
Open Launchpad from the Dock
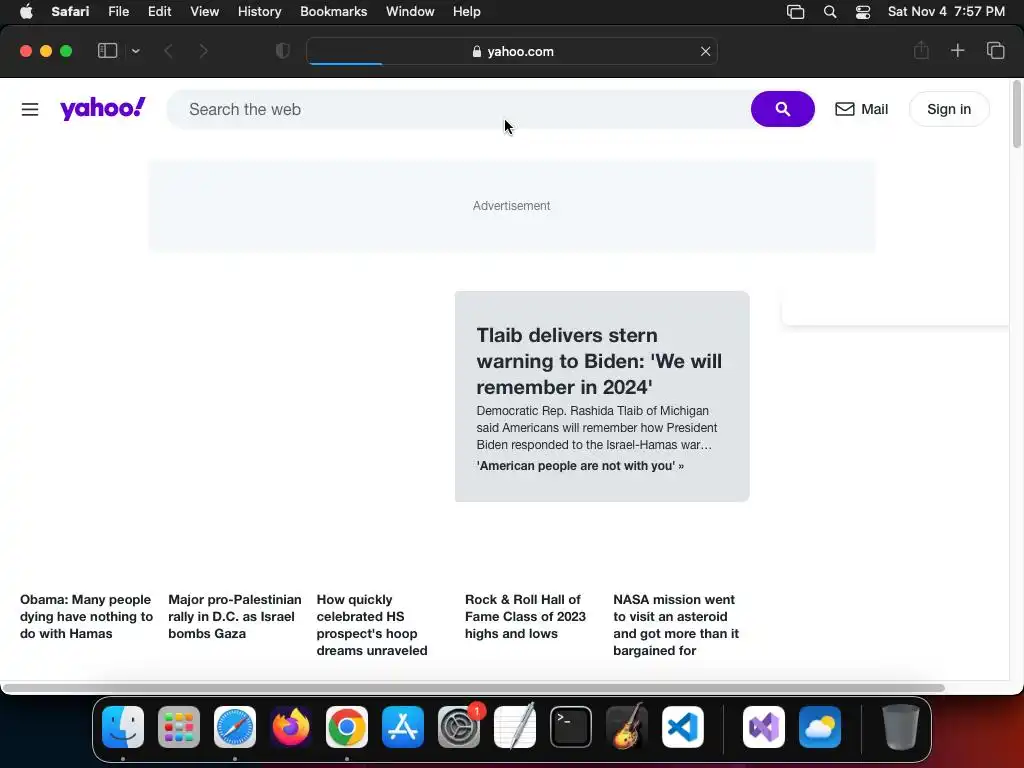point(179,727)
